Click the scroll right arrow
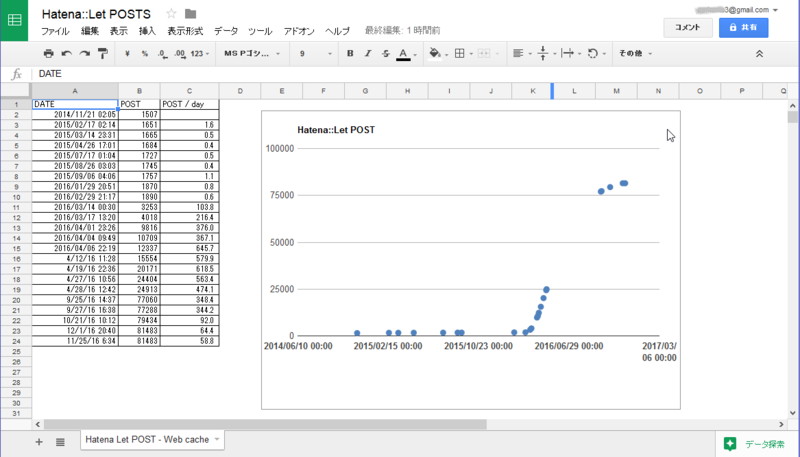The height and width of the screenshot is (457, 800). (781, 424)
